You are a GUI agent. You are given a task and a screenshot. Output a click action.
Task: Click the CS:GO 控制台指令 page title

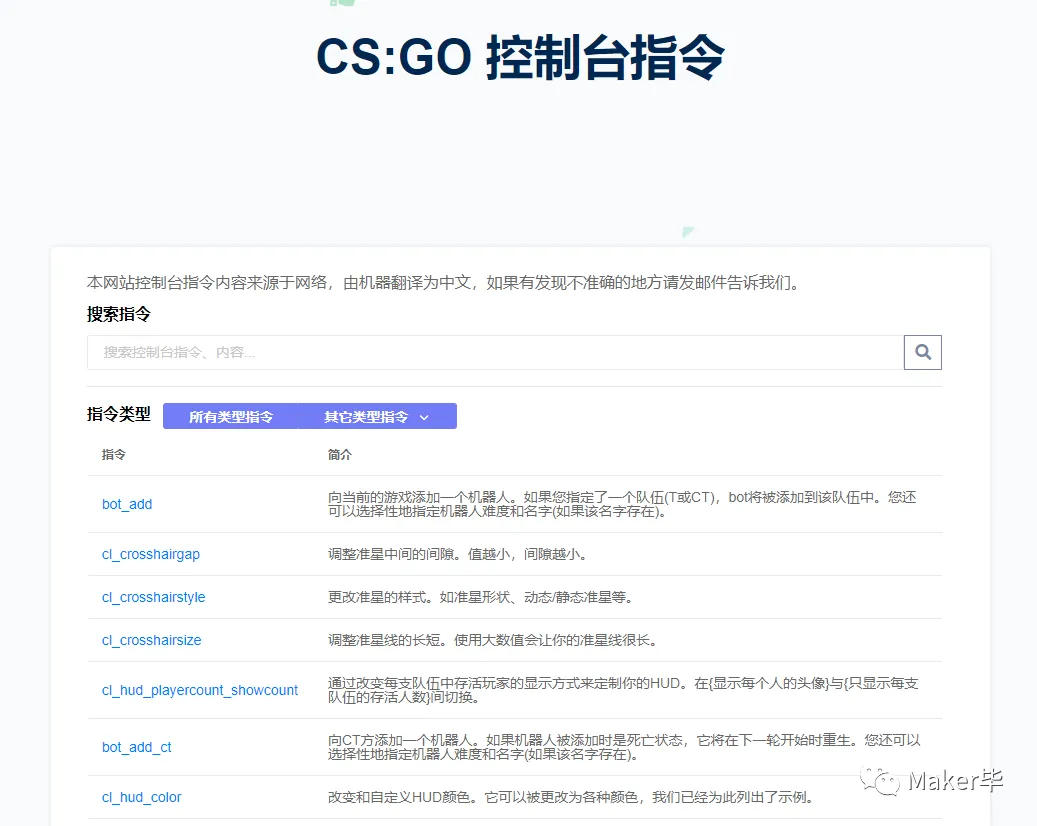tap(520, 58)
